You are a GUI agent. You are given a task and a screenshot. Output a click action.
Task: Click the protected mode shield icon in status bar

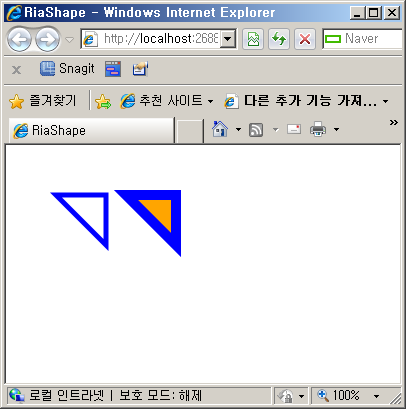[286, 396]
